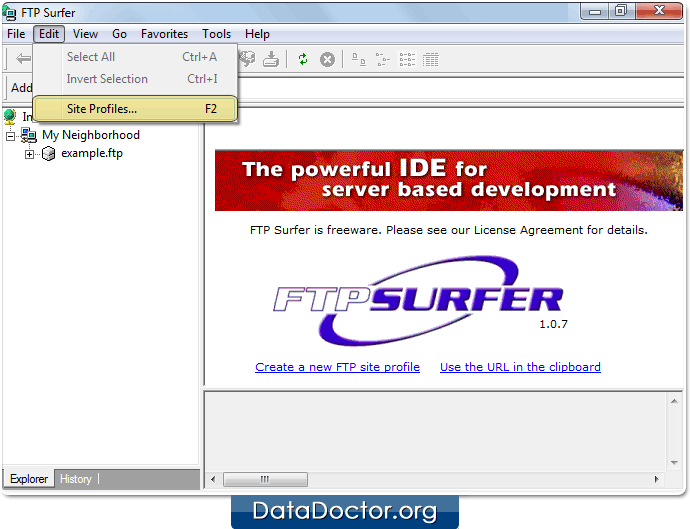Open the Help menu
The image size is (690, 529).
point(257,34)
